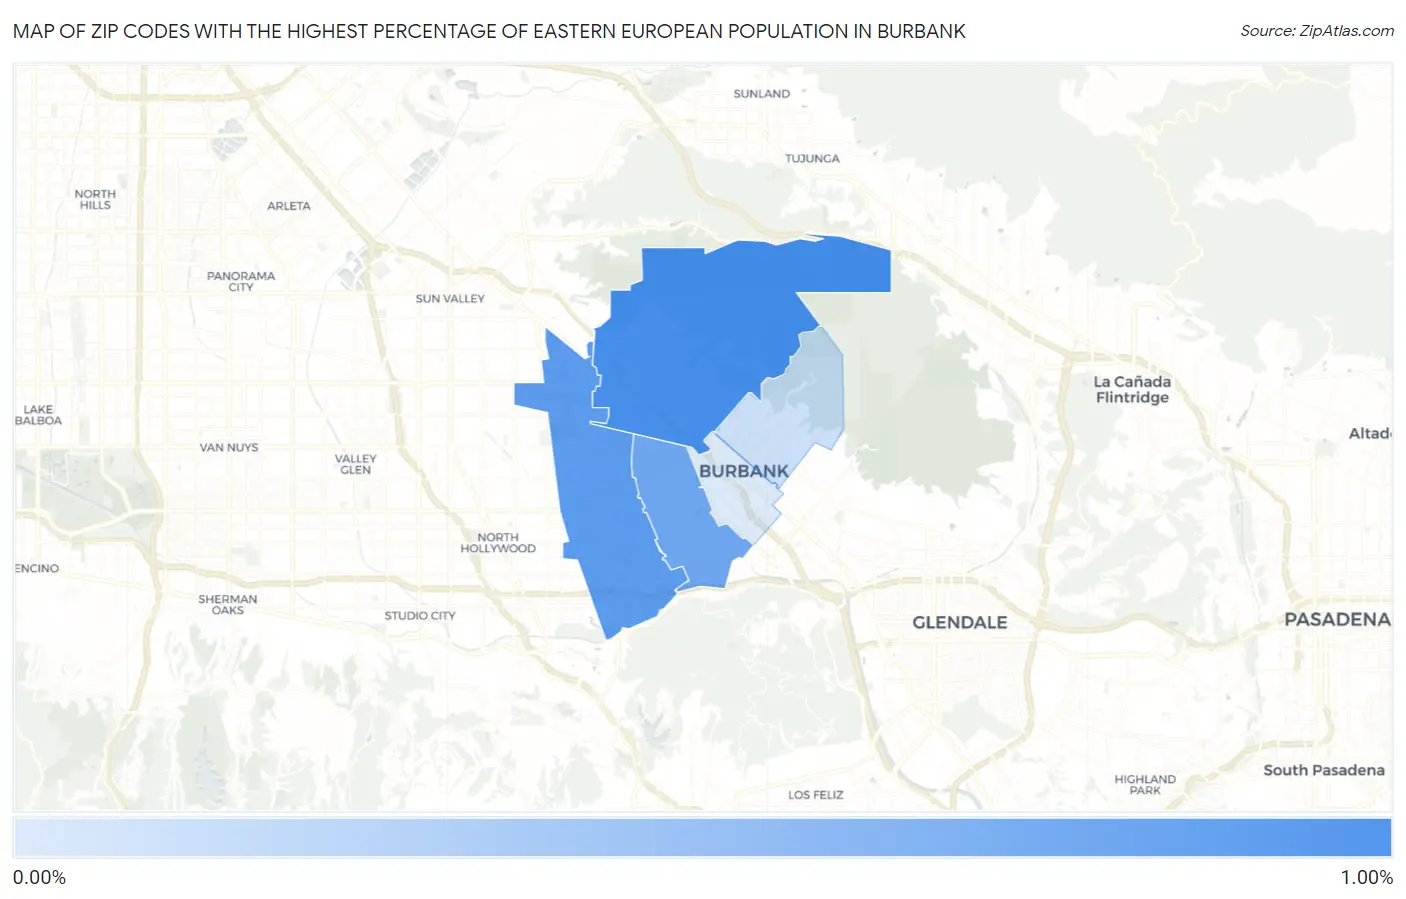Click the VAN NUYS label

coord(229,448)
